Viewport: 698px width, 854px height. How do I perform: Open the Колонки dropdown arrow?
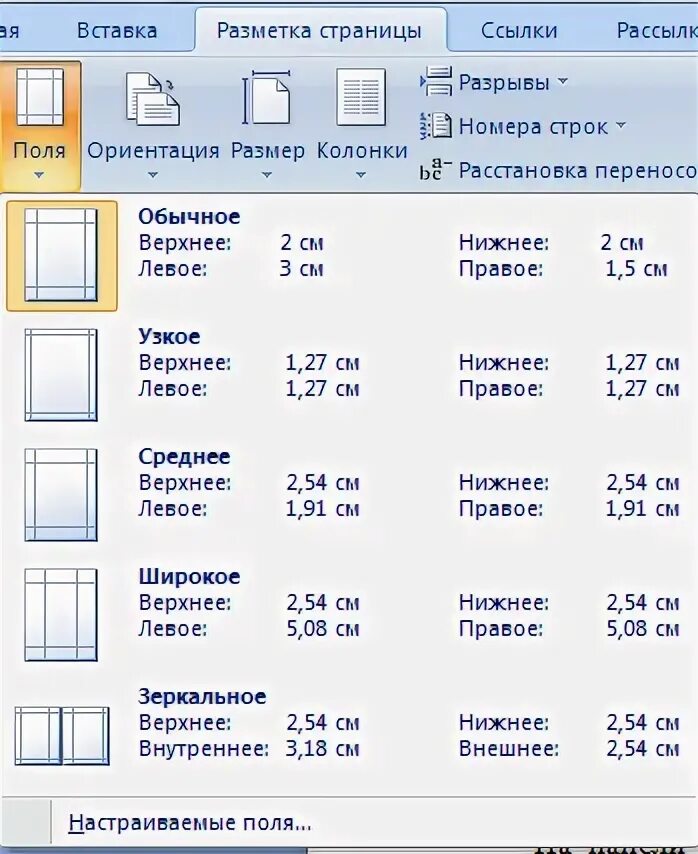(361, 175)
